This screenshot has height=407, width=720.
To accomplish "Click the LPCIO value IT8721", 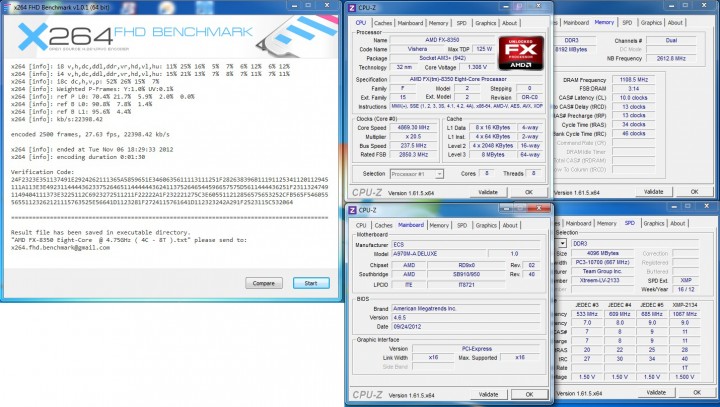I will (x=466, y=285).
